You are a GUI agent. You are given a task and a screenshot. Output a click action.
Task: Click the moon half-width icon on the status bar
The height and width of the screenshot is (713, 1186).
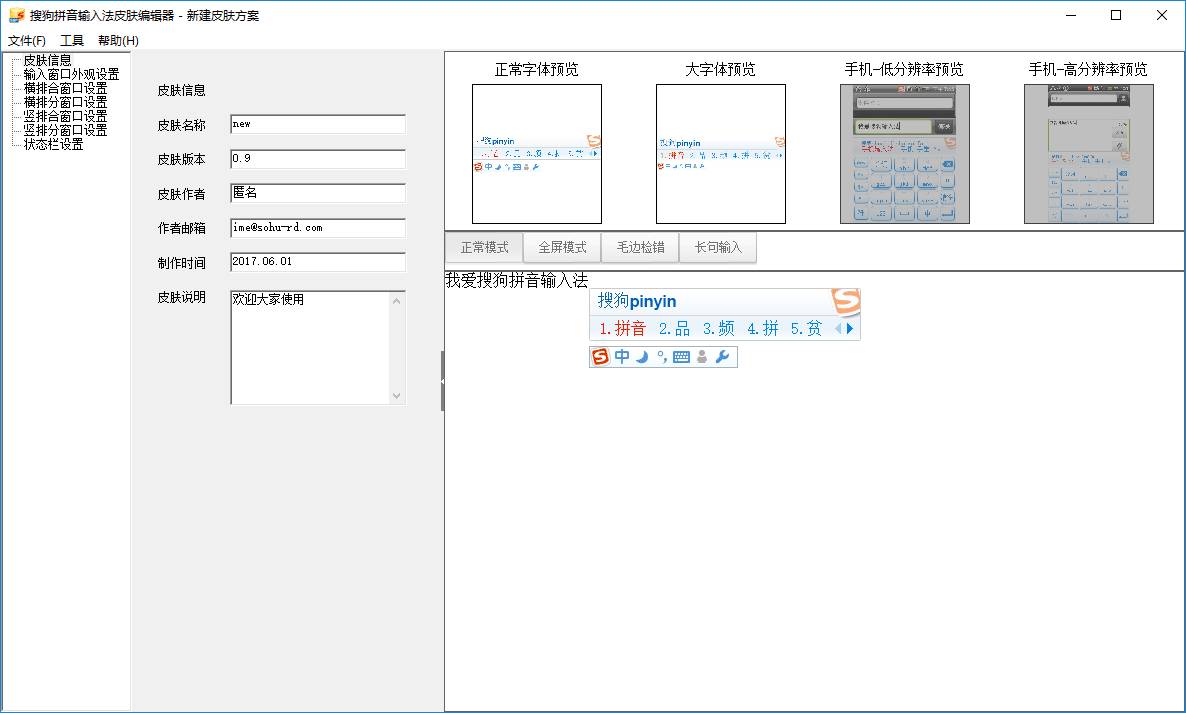pos(642,357)
